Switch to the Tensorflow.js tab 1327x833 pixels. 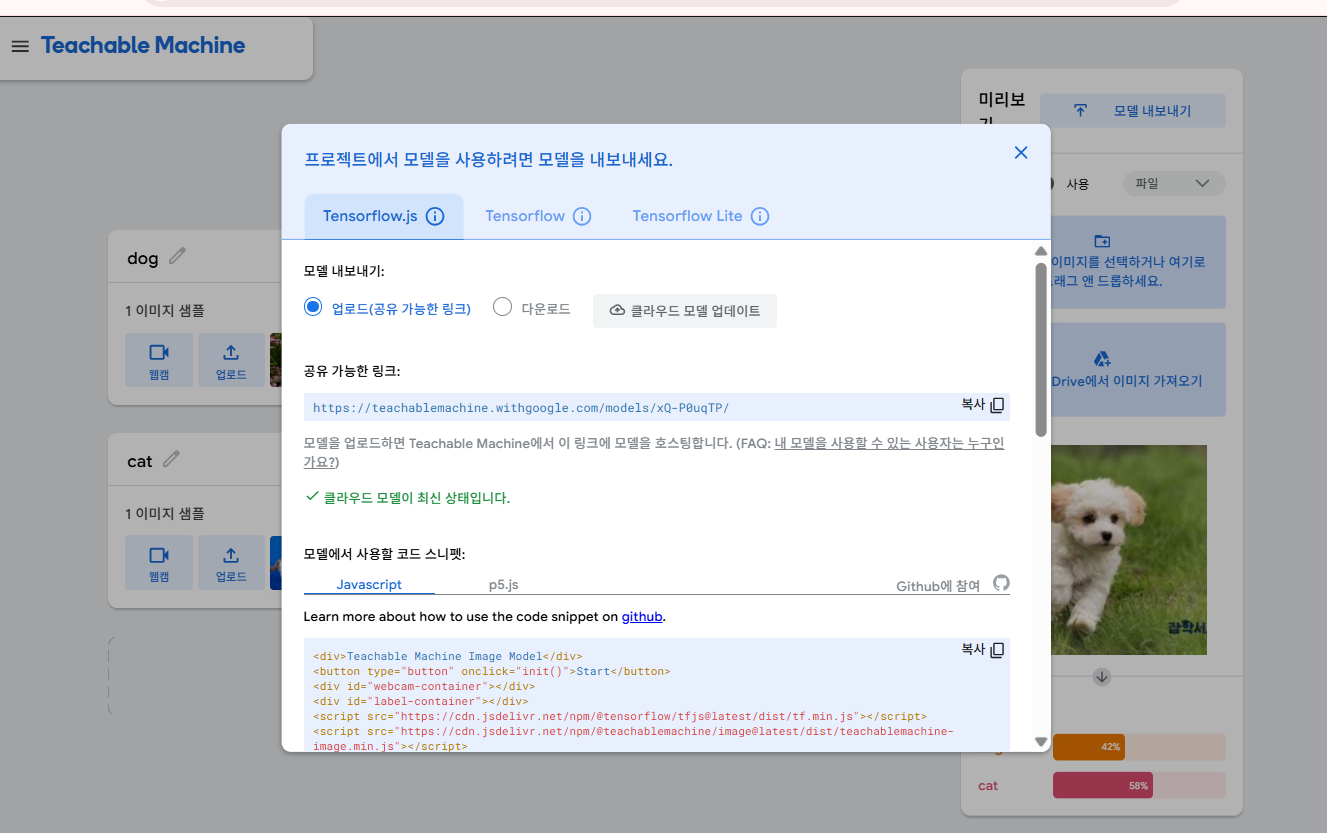384,216
